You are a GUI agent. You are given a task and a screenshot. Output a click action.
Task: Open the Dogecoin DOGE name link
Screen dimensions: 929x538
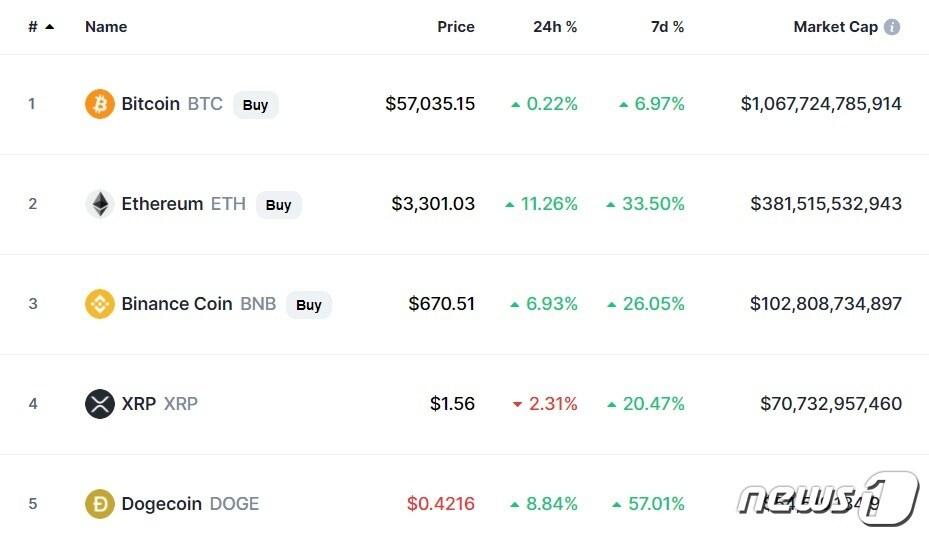click(190, 504)
